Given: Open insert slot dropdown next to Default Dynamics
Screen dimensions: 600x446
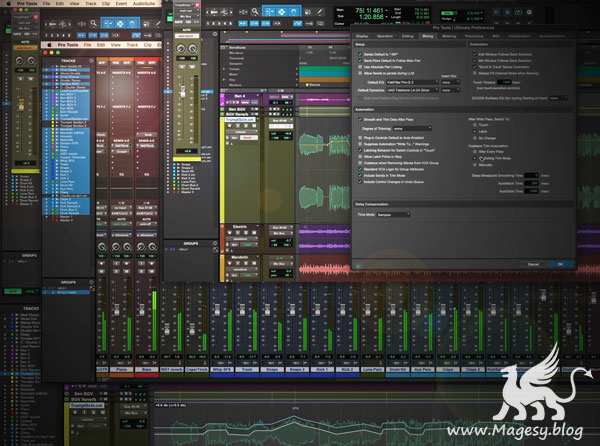Looking at the screenshot, I should tap(450, 90).
